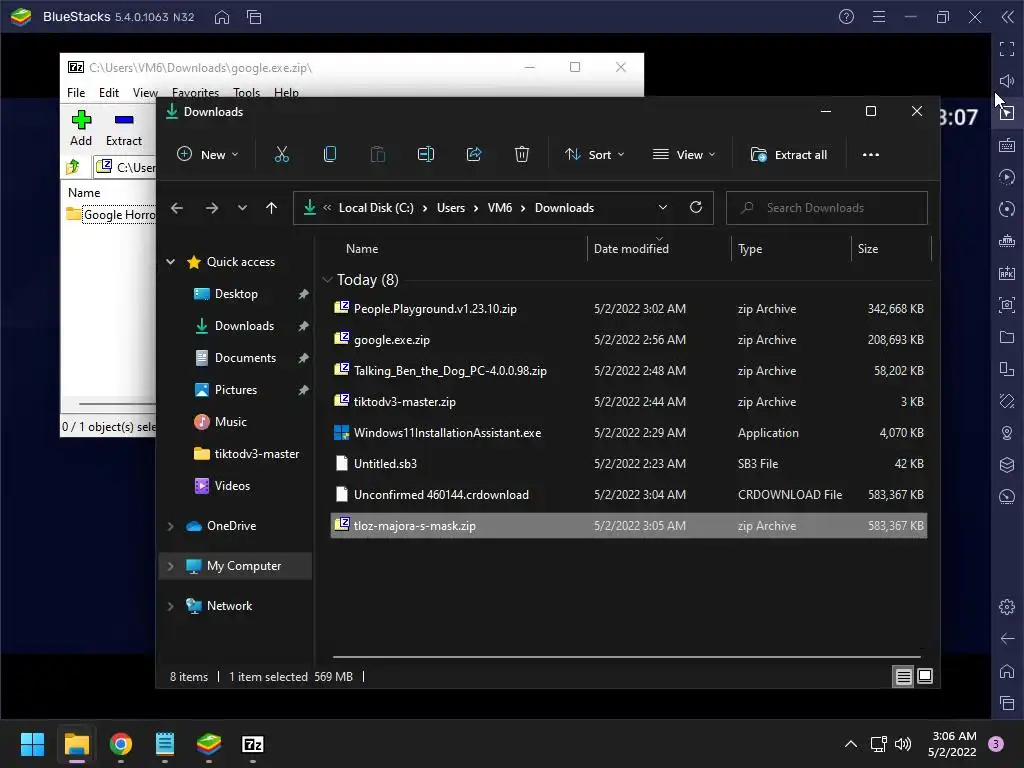Refresh the Downloads folder view
This screenshot has width=1024, height=768.
(x=696, y=208)
